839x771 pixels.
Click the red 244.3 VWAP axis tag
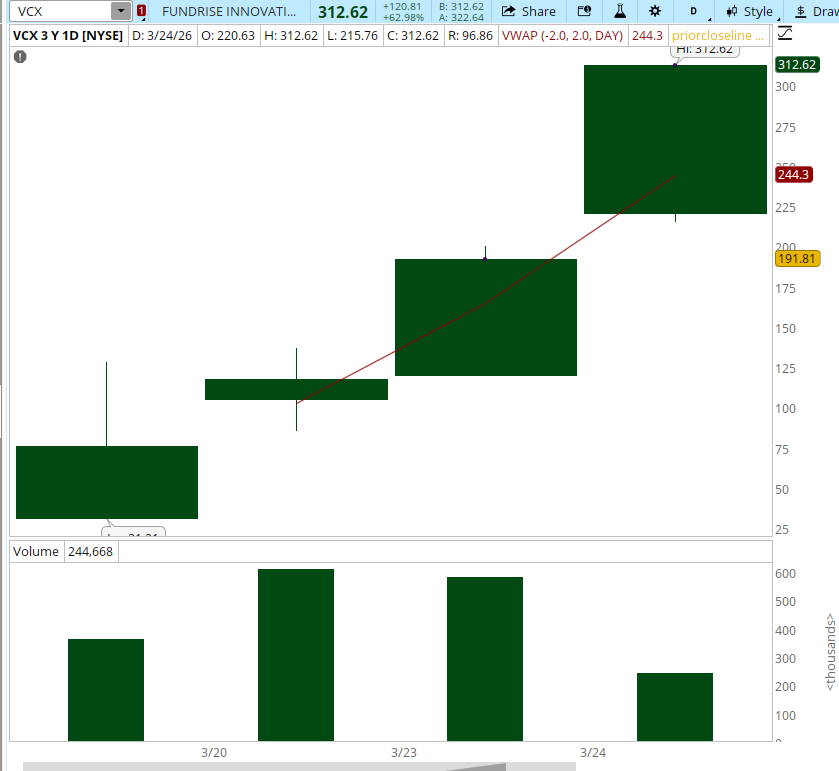tap(794, 174)
